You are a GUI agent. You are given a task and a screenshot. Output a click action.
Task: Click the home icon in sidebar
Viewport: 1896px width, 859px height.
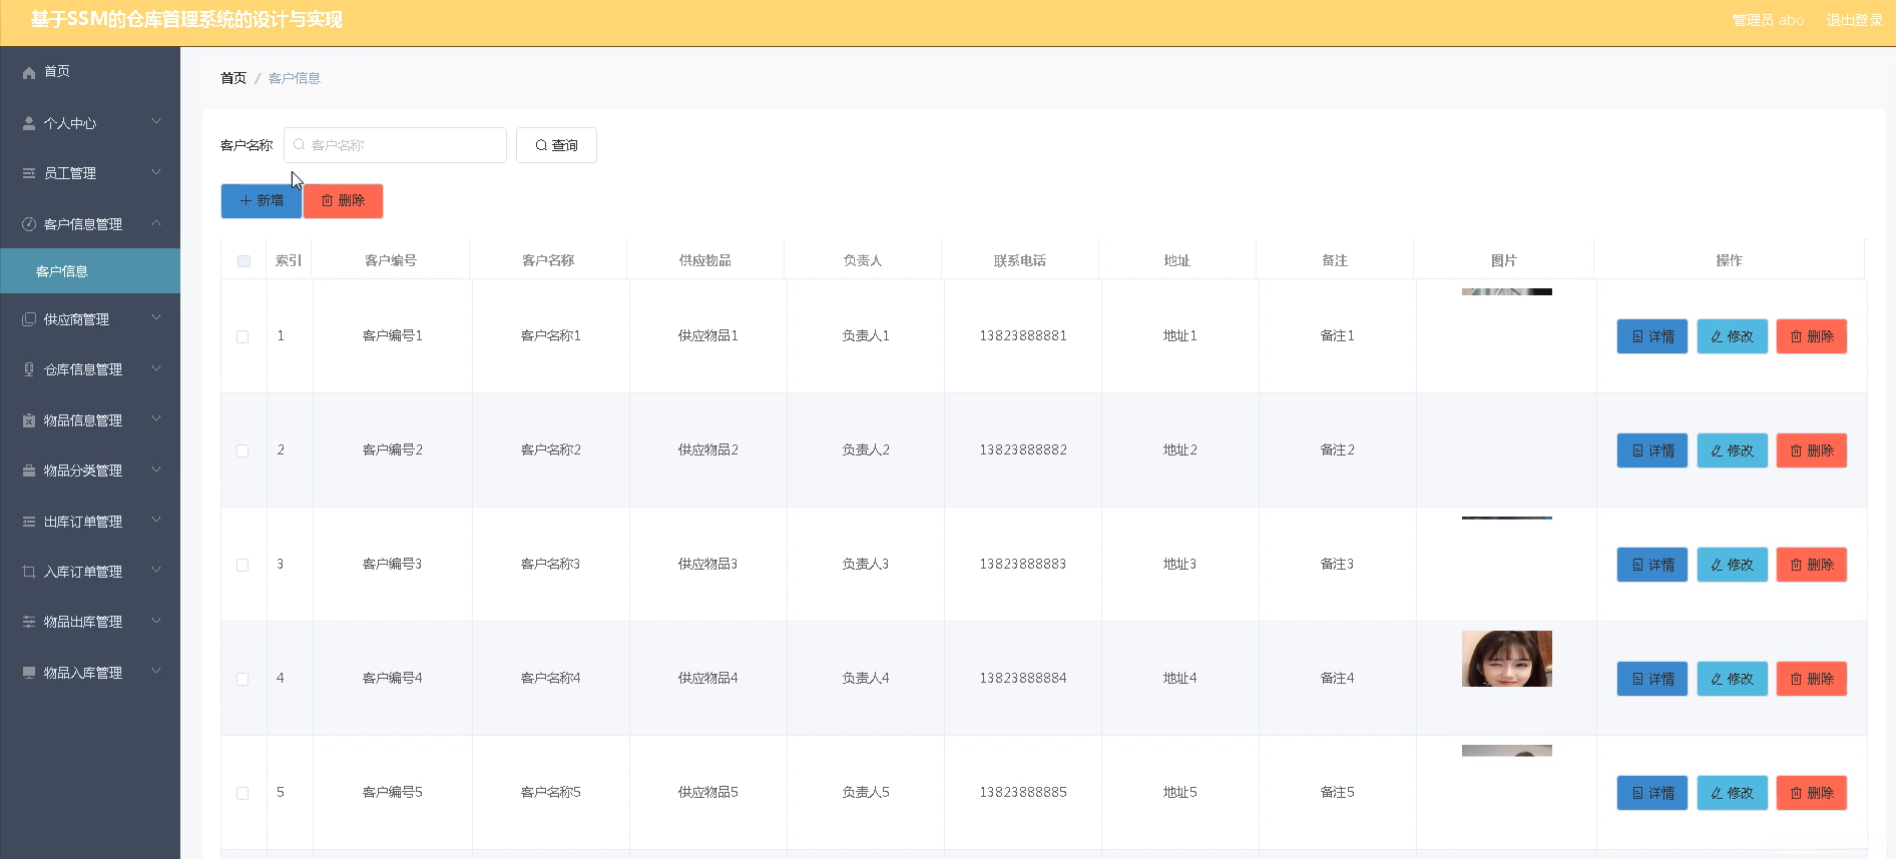point(29,72)
